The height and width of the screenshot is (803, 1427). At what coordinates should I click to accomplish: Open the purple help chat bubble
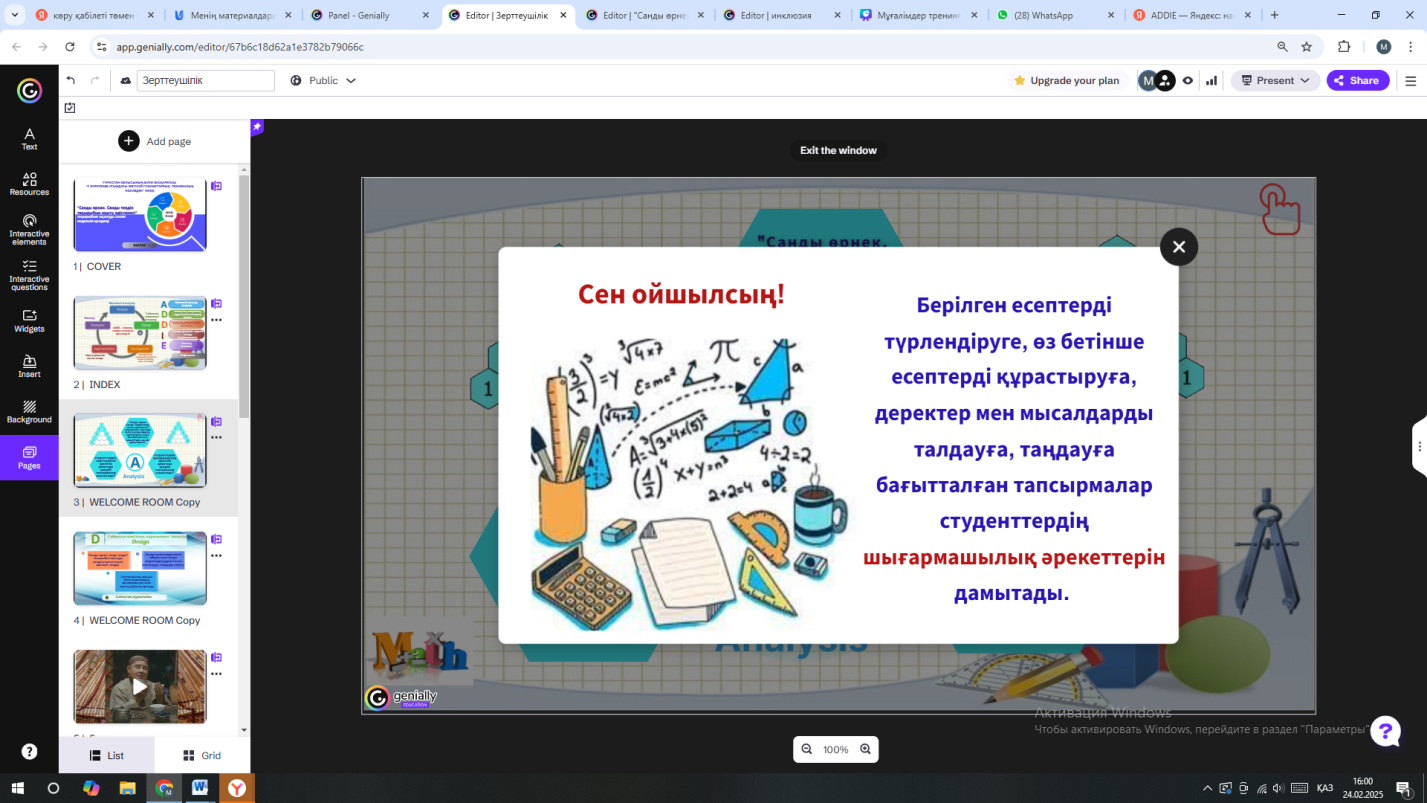pyautogui.click(x=1385, y=731)
